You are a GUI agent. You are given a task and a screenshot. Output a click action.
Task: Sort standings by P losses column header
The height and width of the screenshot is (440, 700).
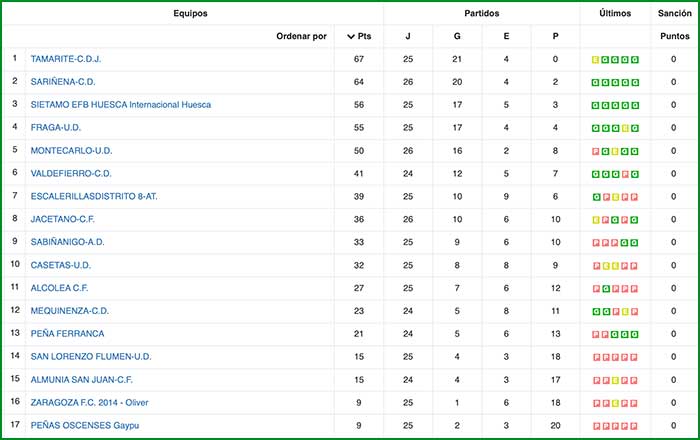pyautogui.click(x=555, y=36)
